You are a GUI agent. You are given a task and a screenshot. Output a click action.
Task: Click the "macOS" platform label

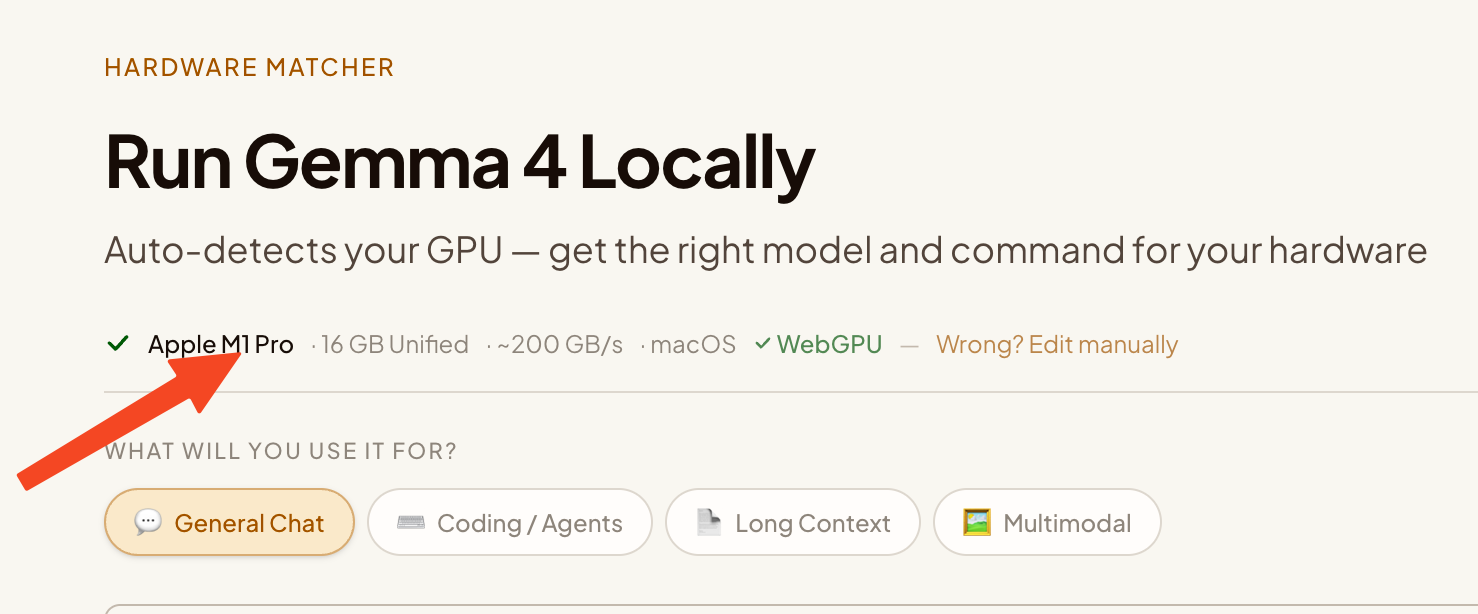[x=693, y=345]
